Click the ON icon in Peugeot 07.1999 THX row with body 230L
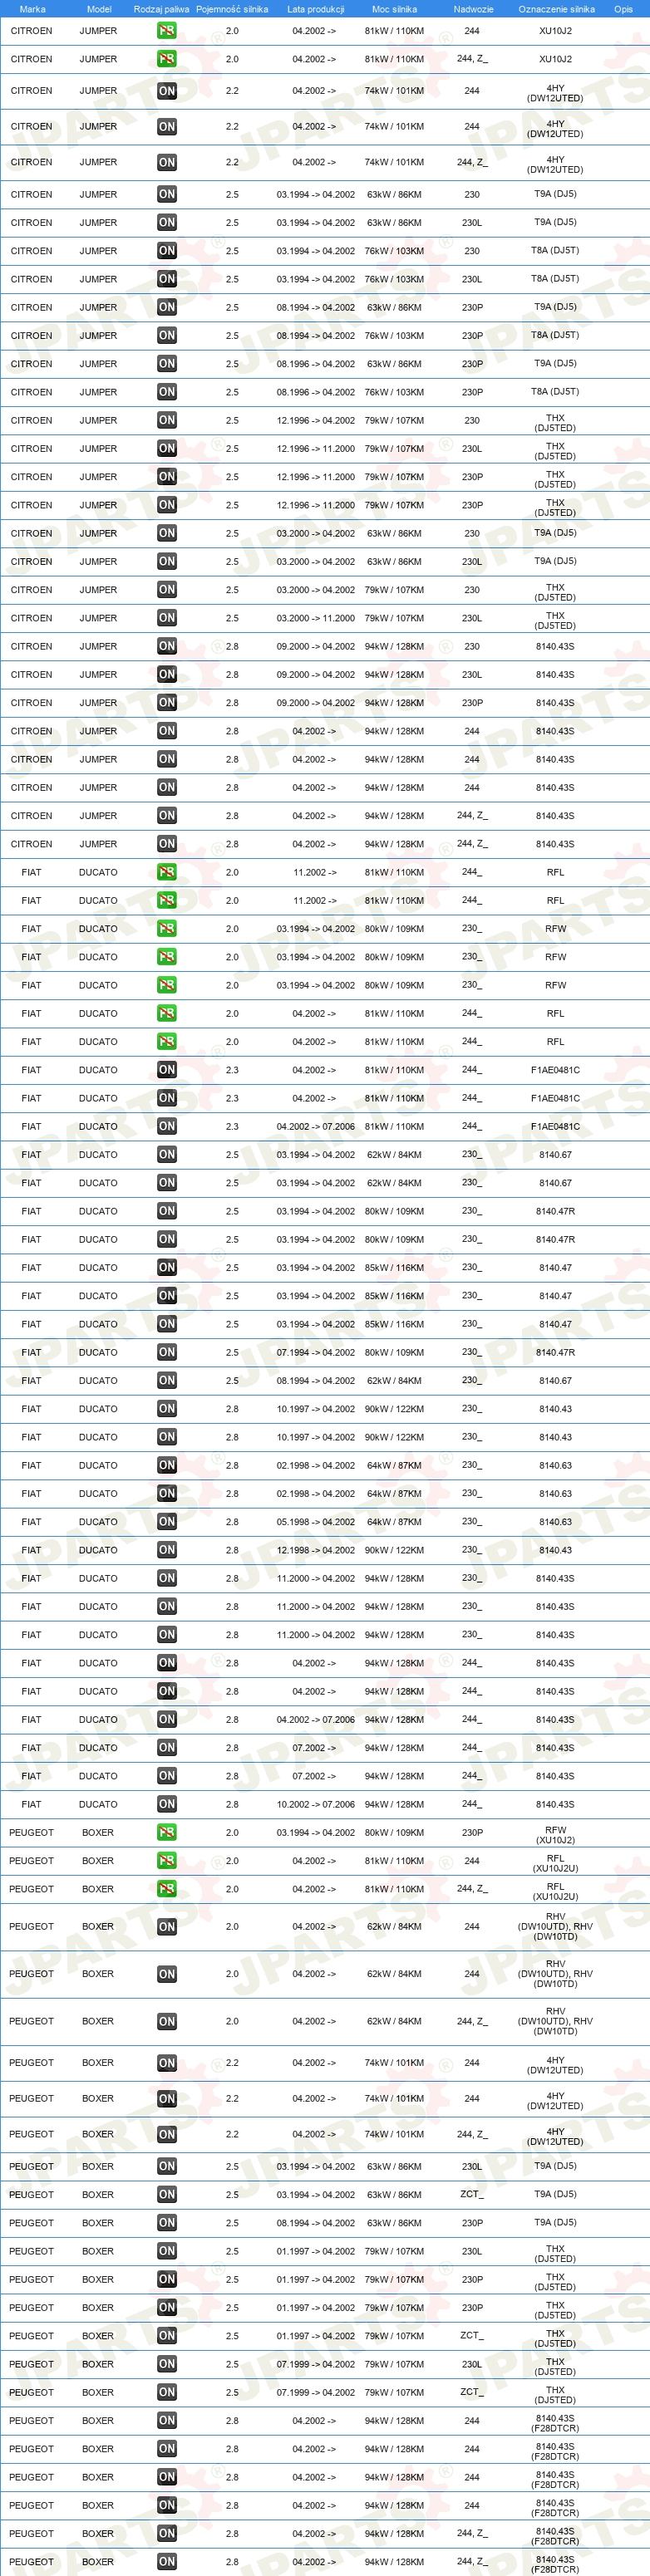 (x=167, y=2364)
